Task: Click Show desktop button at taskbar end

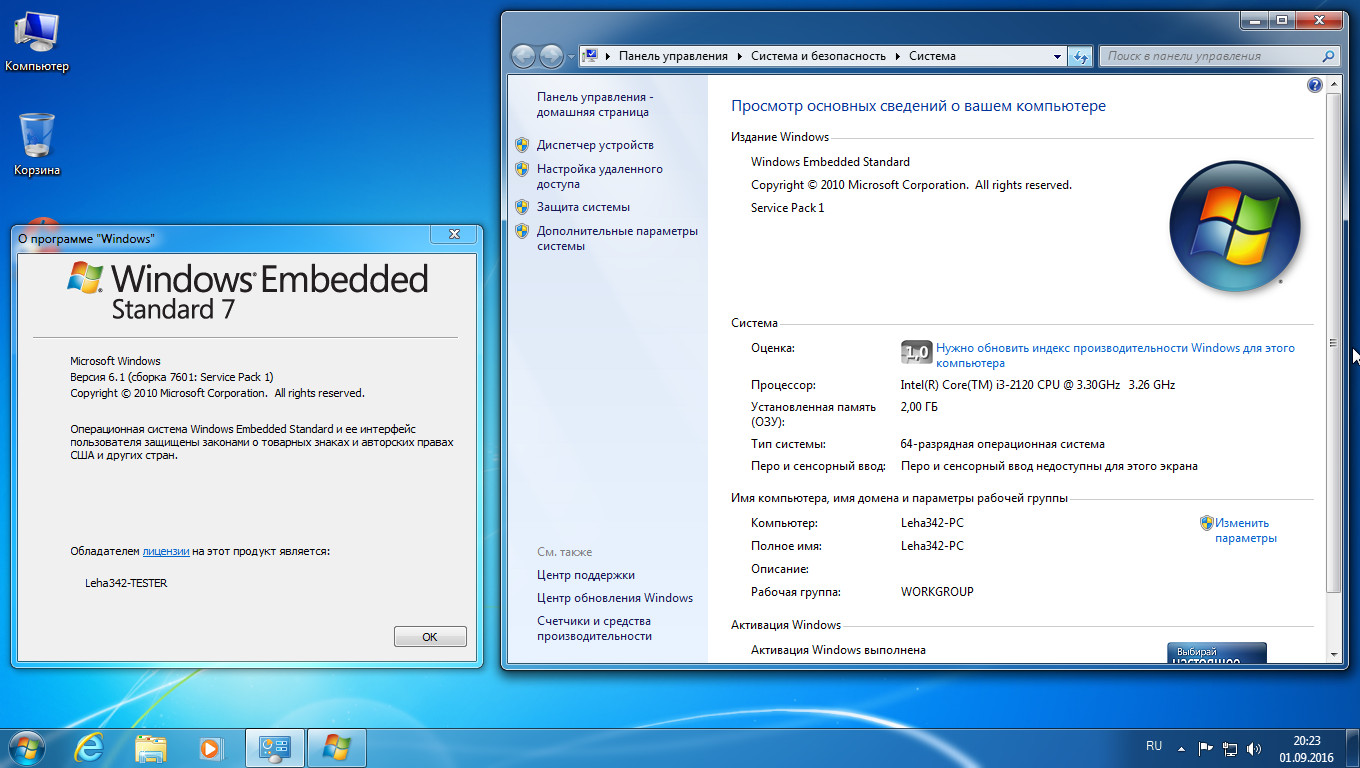Action: (1352, 748)
